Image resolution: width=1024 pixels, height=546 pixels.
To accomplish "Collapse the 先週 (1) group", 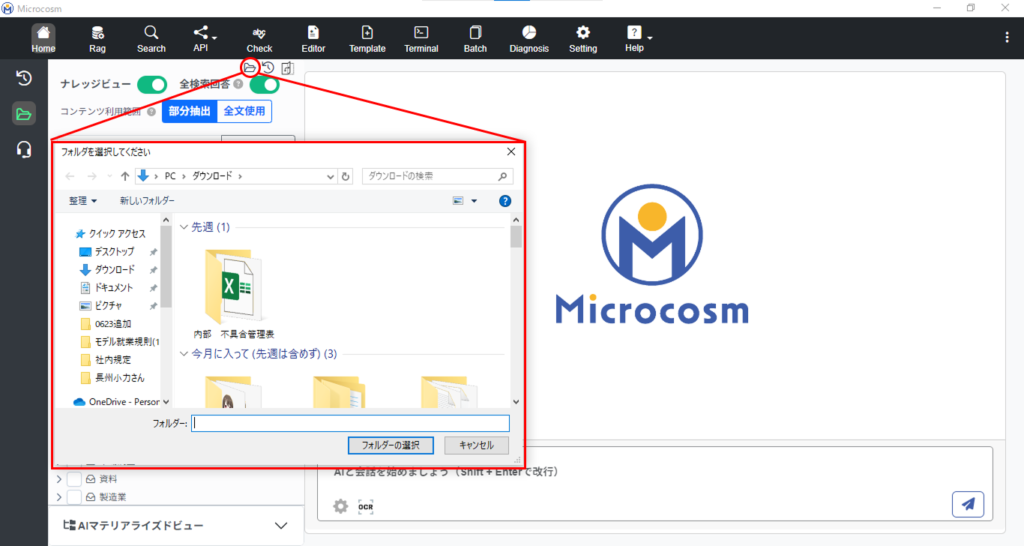I will click(184, 227).
